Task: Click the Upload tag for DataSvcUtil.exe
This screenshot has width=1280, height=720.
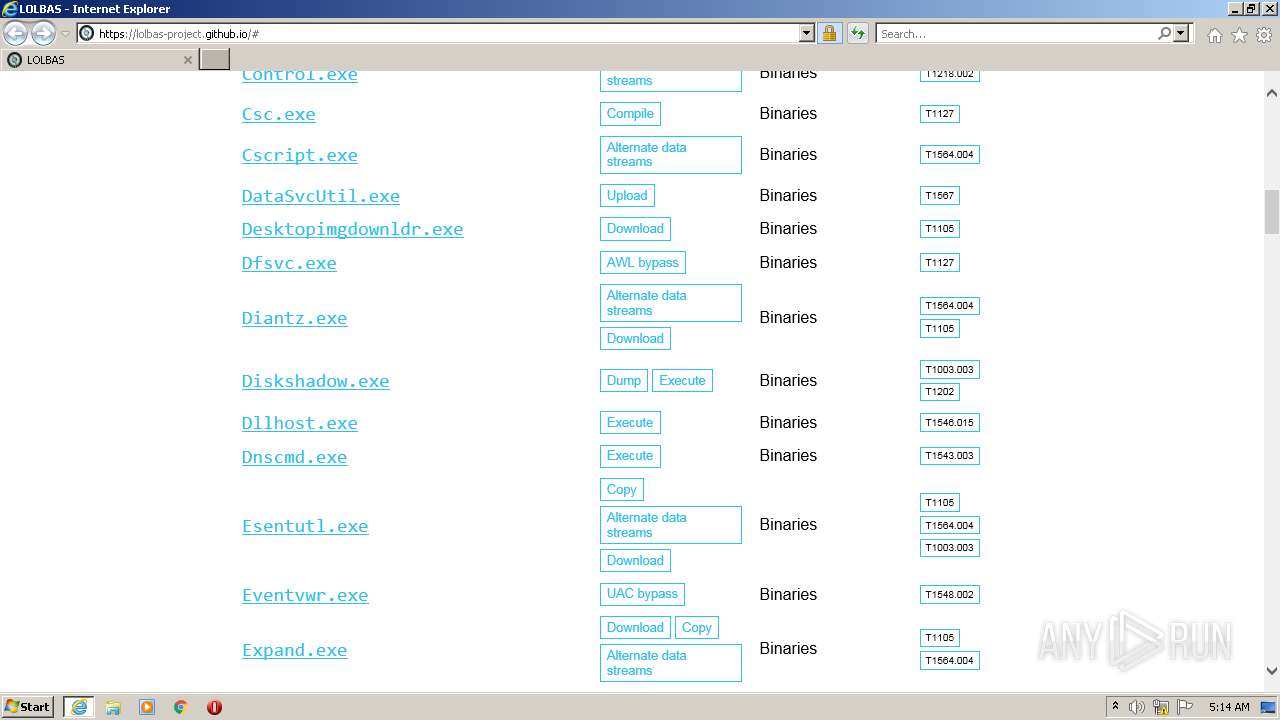Action: pyautogui.click(x=627, y=196)
